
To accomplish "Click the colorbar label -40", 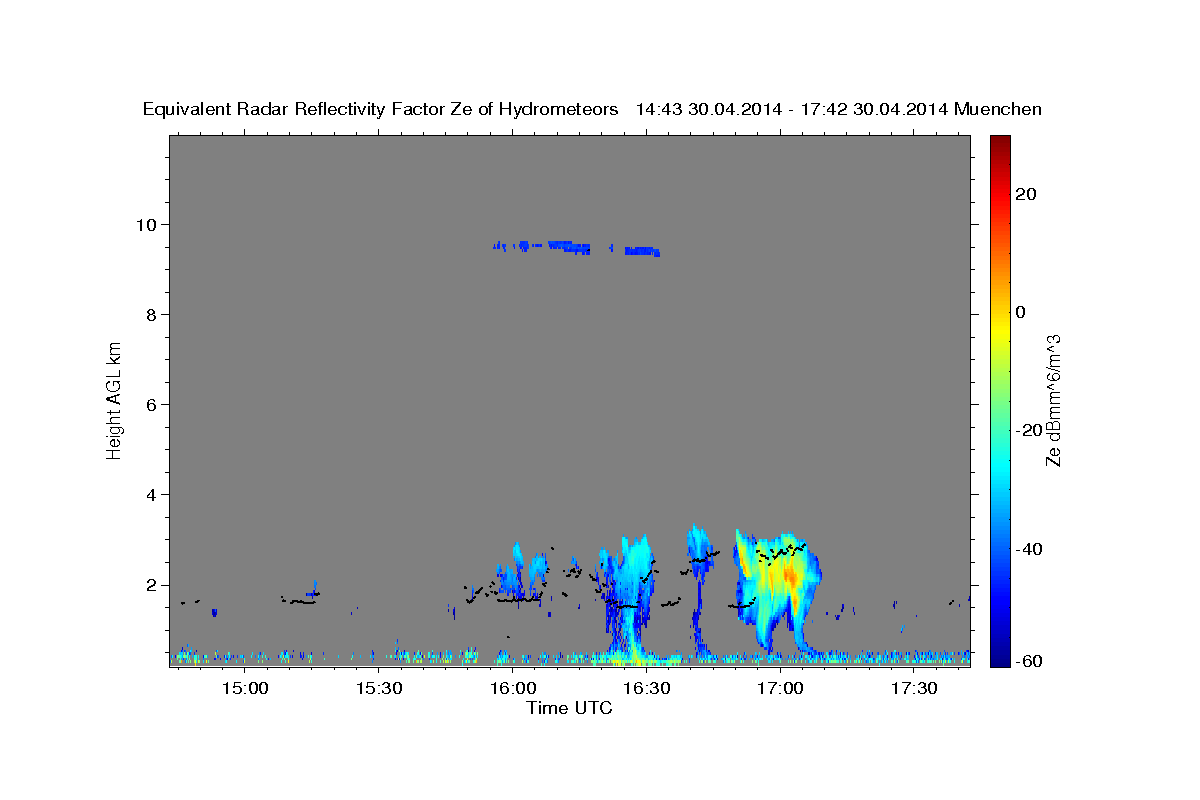I will (1030, 549).
